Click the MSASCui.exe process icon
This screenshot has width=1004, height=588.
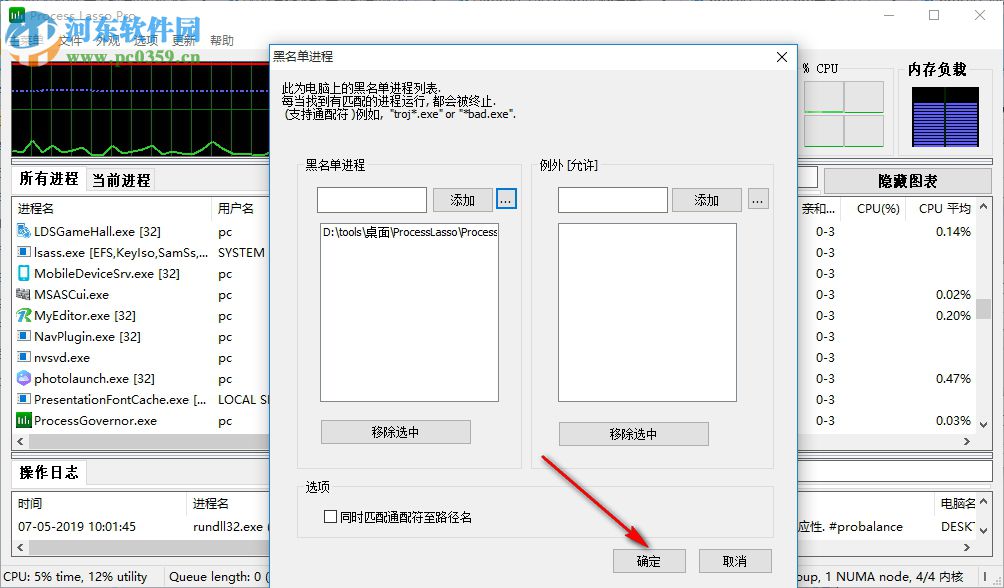[x=23, y=294]
